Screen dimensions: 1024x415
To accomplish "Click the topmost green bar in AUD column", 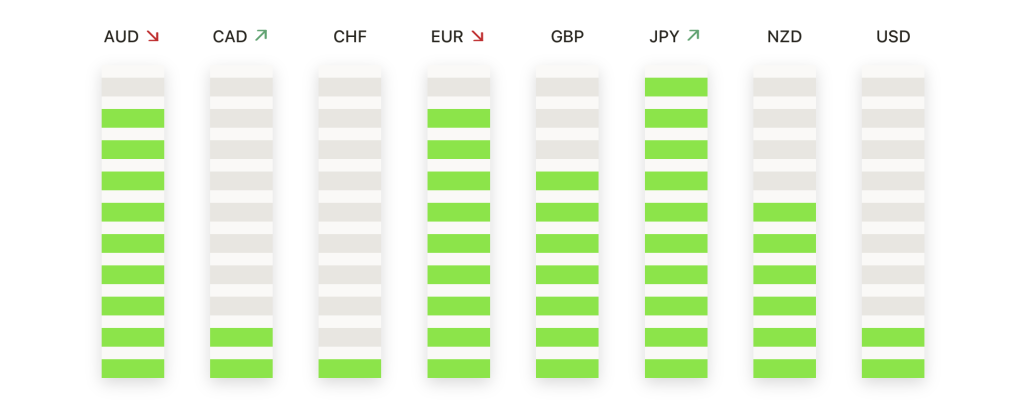I will (x=133, y=118).
